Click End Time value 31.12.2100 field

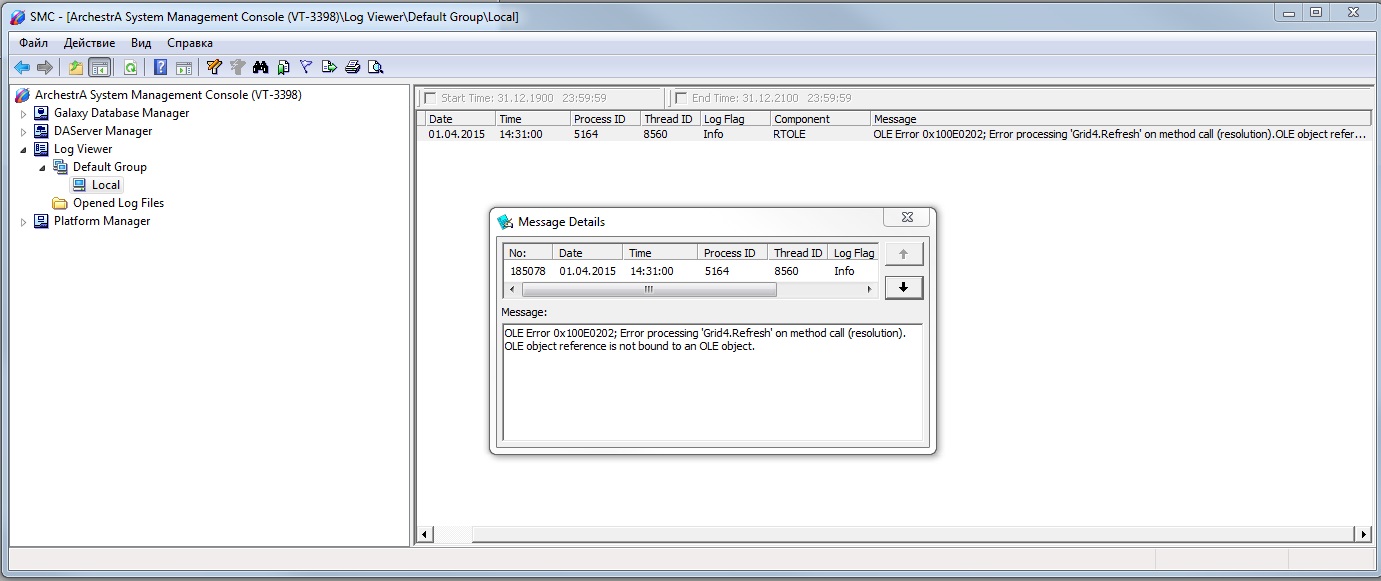tap(772, 98)
